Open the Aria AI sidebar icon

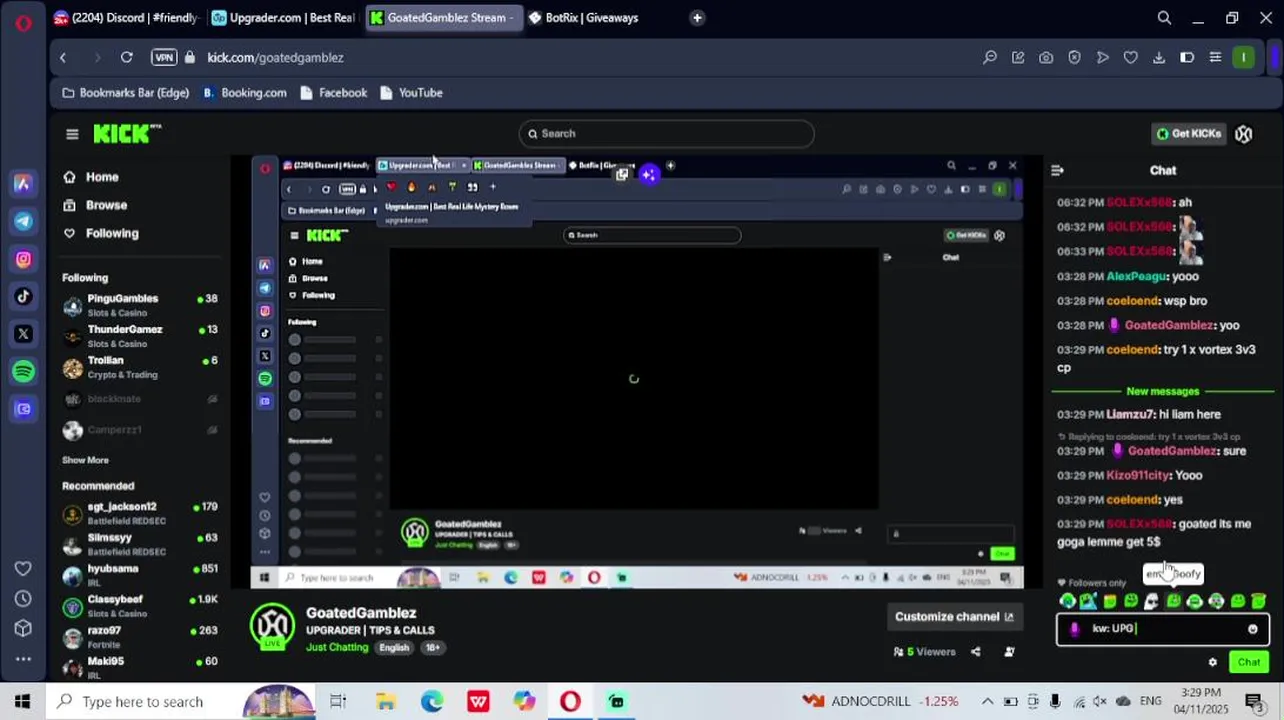(x=23, y=184)
